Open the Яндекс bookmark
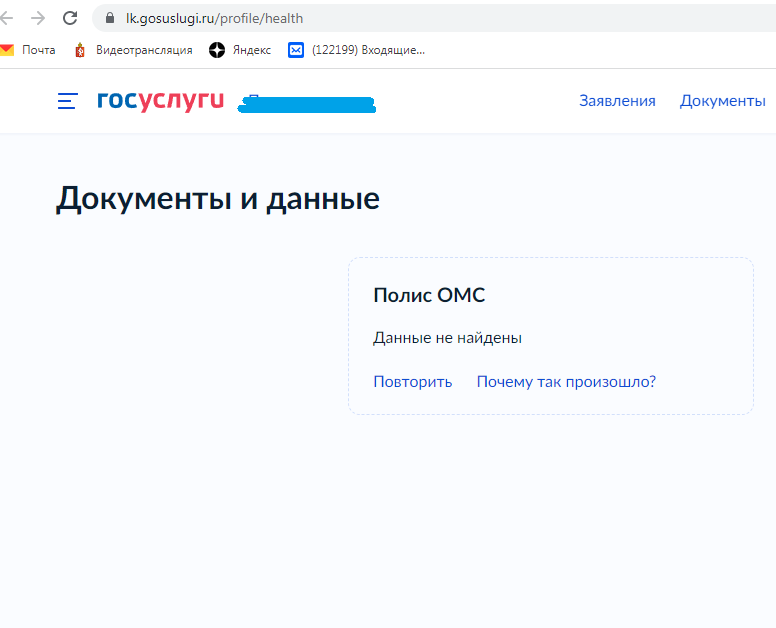776x628 pixels. [x=240, y=50]
